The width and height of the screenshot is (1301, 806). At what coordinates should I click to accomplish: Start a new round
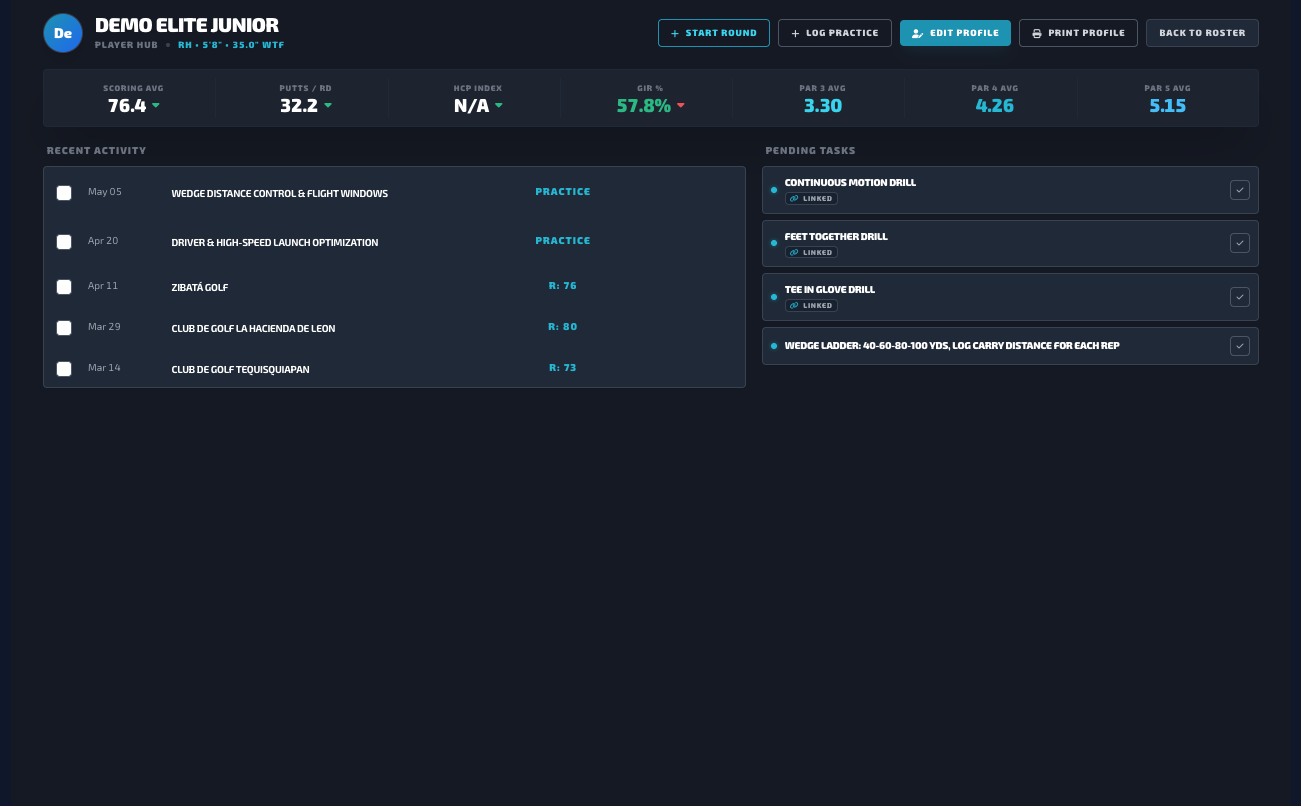tap(714, 33)
